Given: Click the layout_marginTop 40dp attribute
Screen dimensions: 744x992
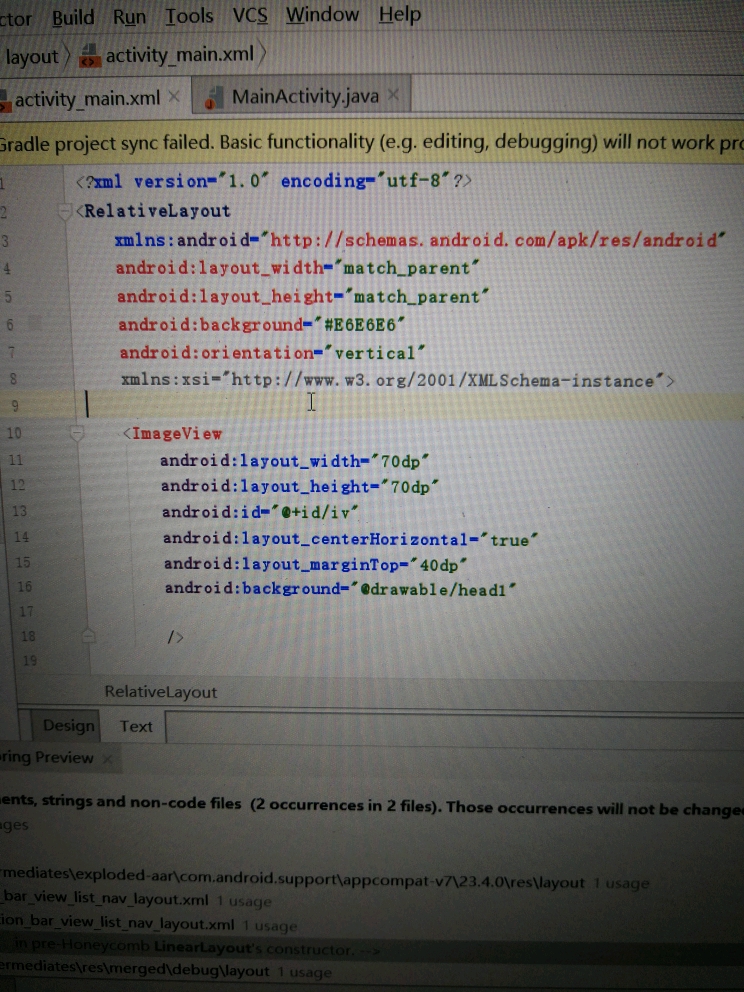Looking at the screenshot, I should pyautogui.click(x=315, y=564).
